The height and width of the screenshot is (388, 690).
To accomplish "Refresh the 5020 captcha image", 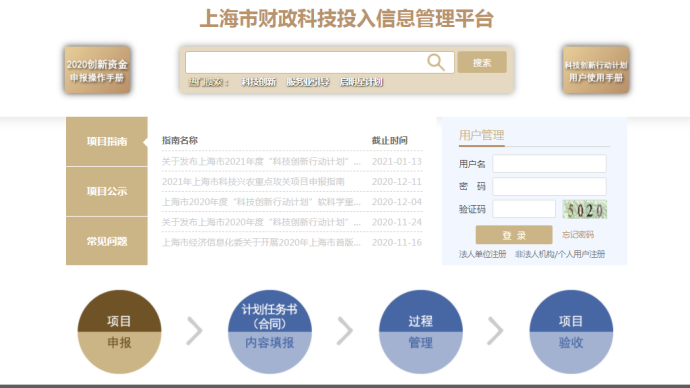I will pyautogui.click(x=585, y=209).
